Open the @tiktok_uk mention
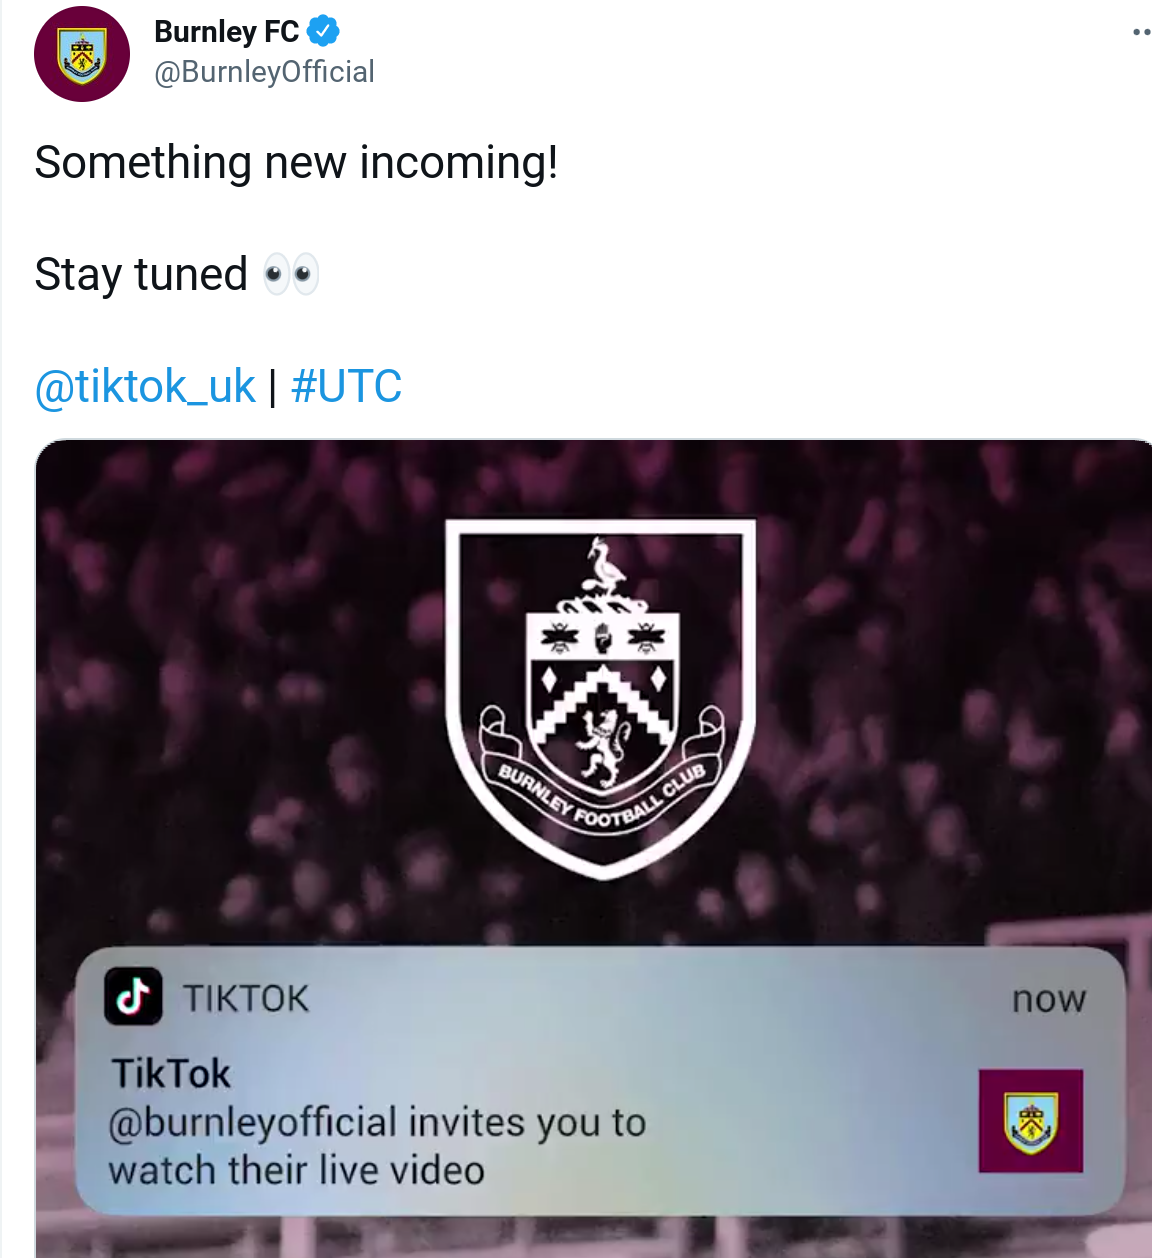This screenshot has height=1258, width=1152. point(145,386)
